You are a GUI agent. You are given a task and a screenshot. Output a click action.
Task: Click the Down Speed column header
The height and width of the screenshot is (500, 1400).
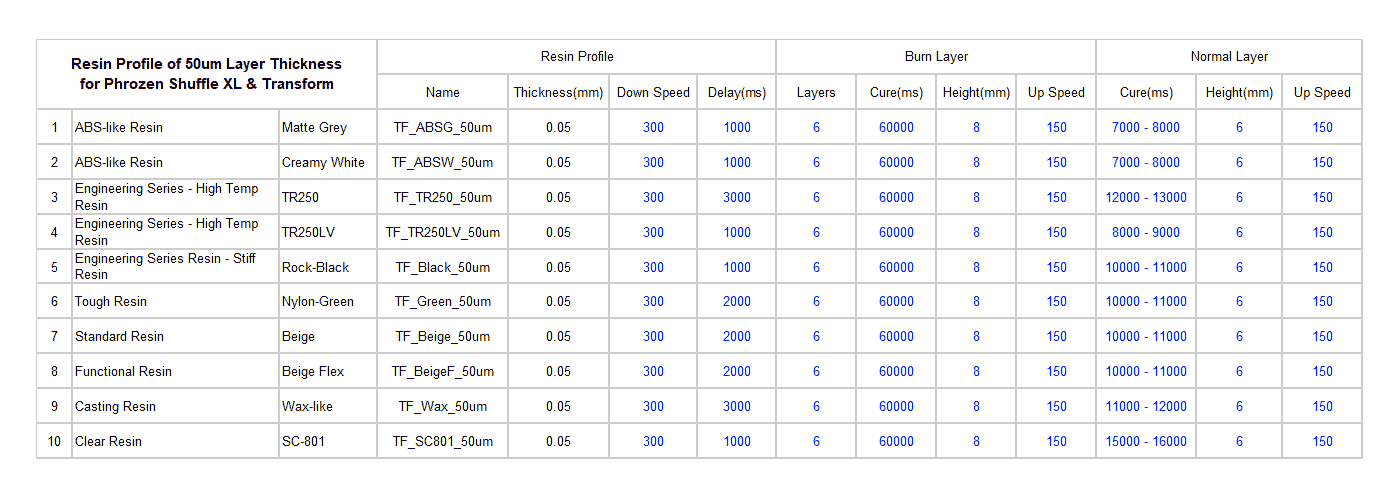[653, 93]
